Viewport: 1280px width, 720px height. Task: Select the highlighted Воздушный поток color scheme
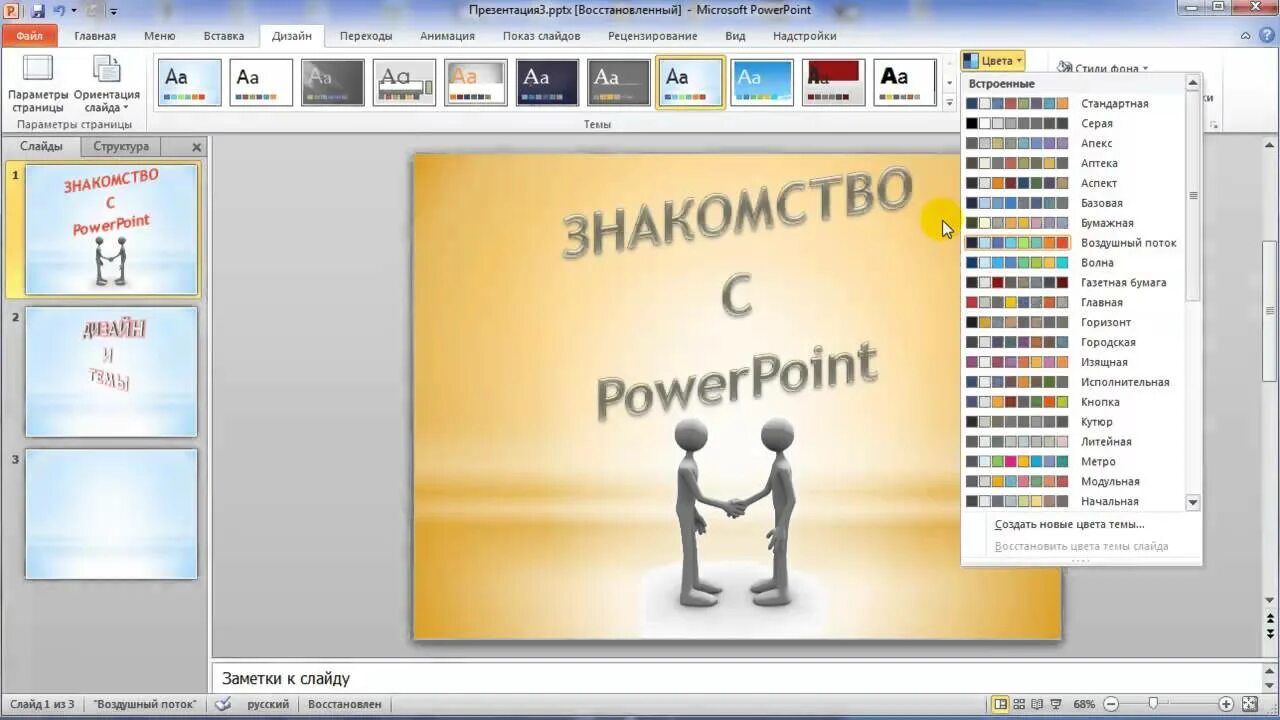tap(1076, 243)
